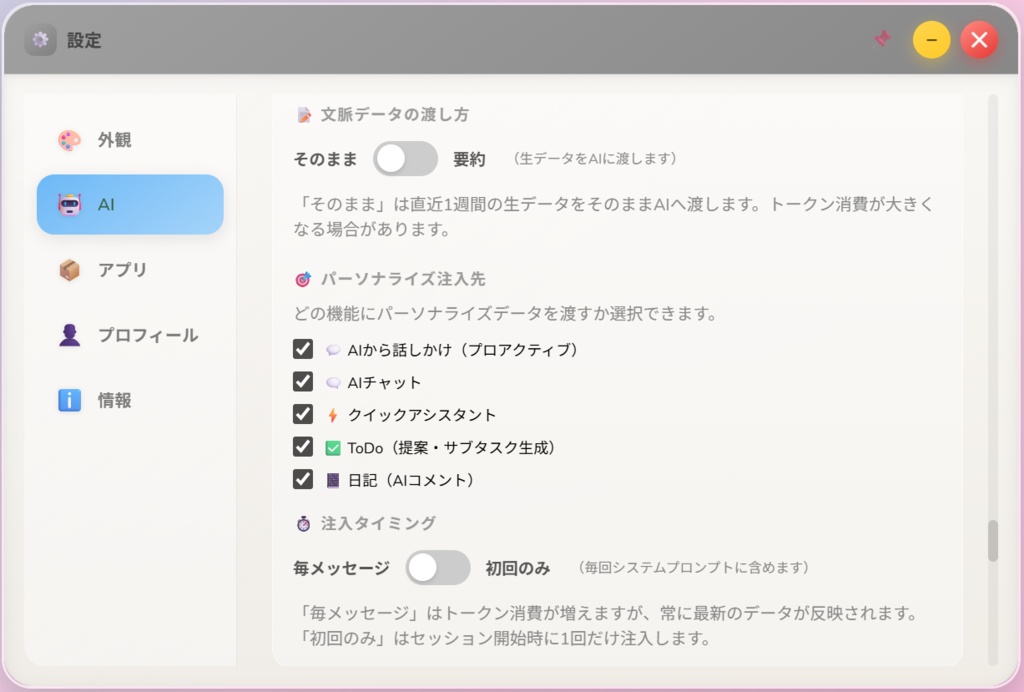This screenshot has width=1024, height=692.
Task: Click the pink sparkle icon in the title bar
Action: coord(883,38)
